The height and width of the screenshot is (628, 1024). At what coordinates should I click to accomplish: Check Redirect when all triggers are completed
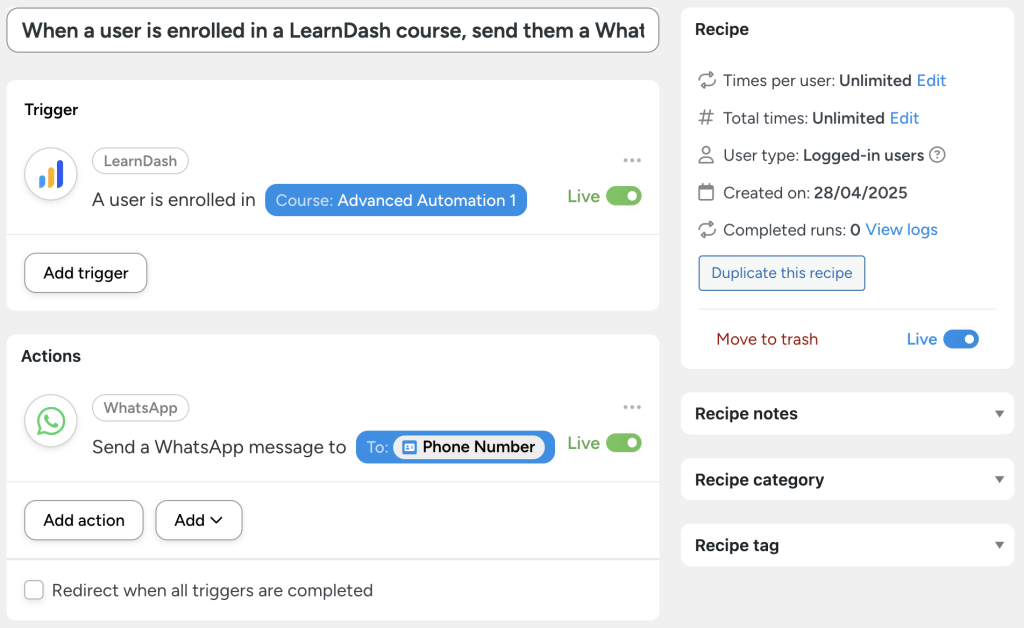click(x=33, y=590)
